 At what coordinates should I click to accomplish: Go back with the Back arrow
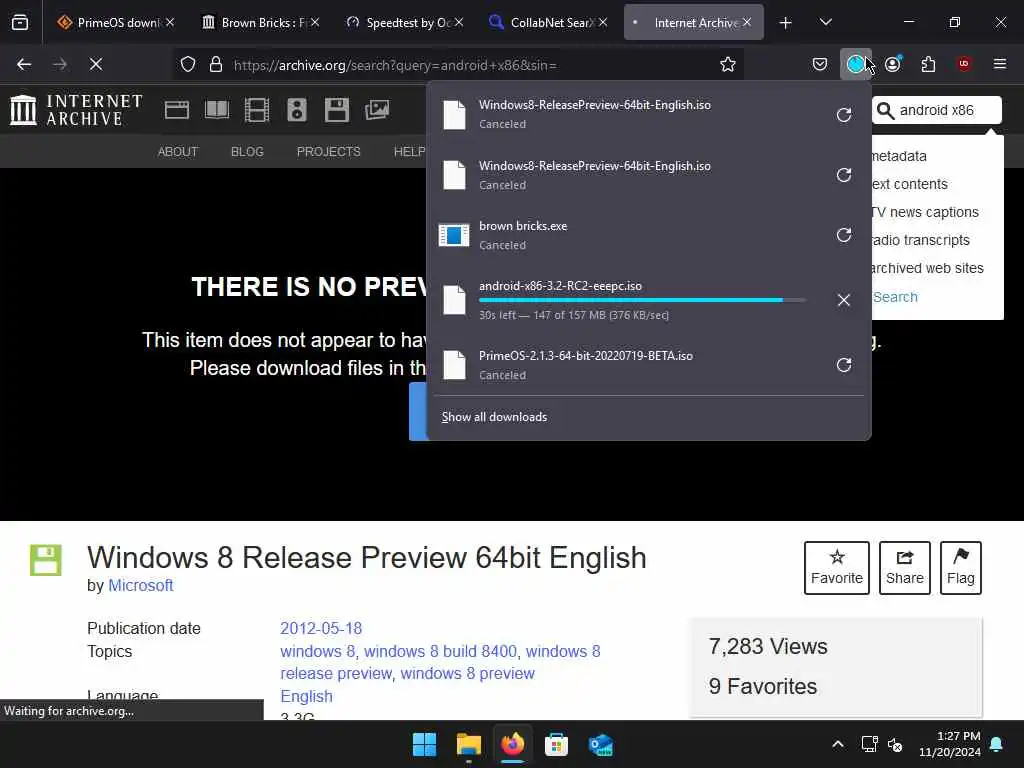(24, 64)
